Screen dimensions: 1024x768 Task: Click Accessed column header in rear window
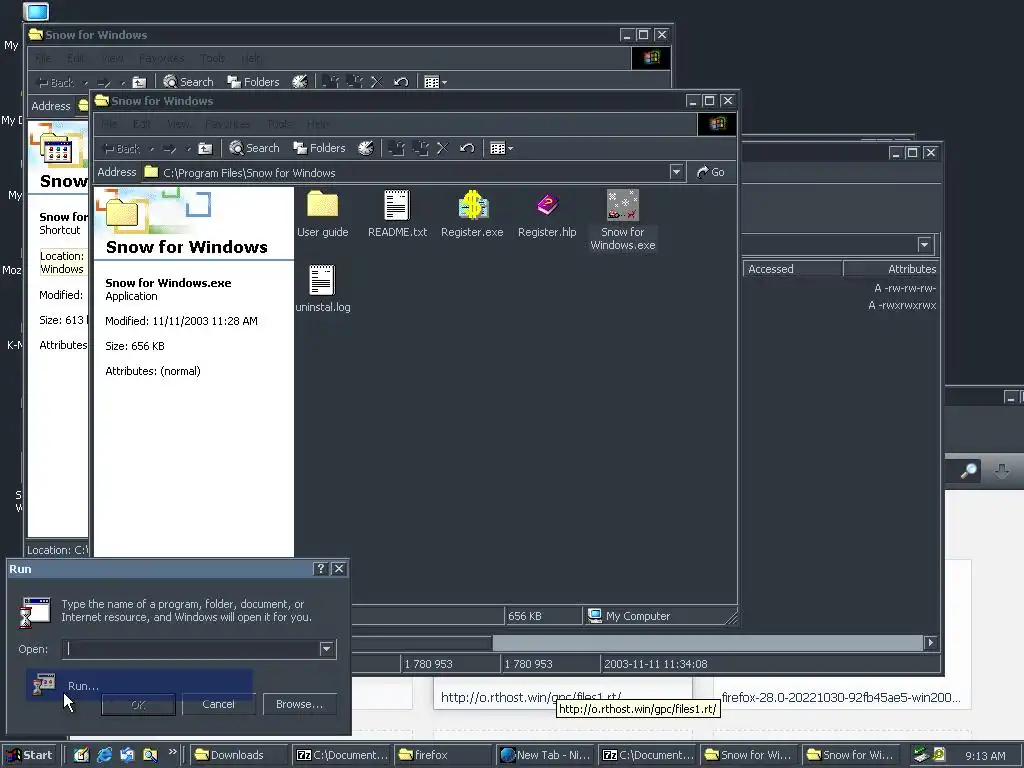click(x=792, y=269)
